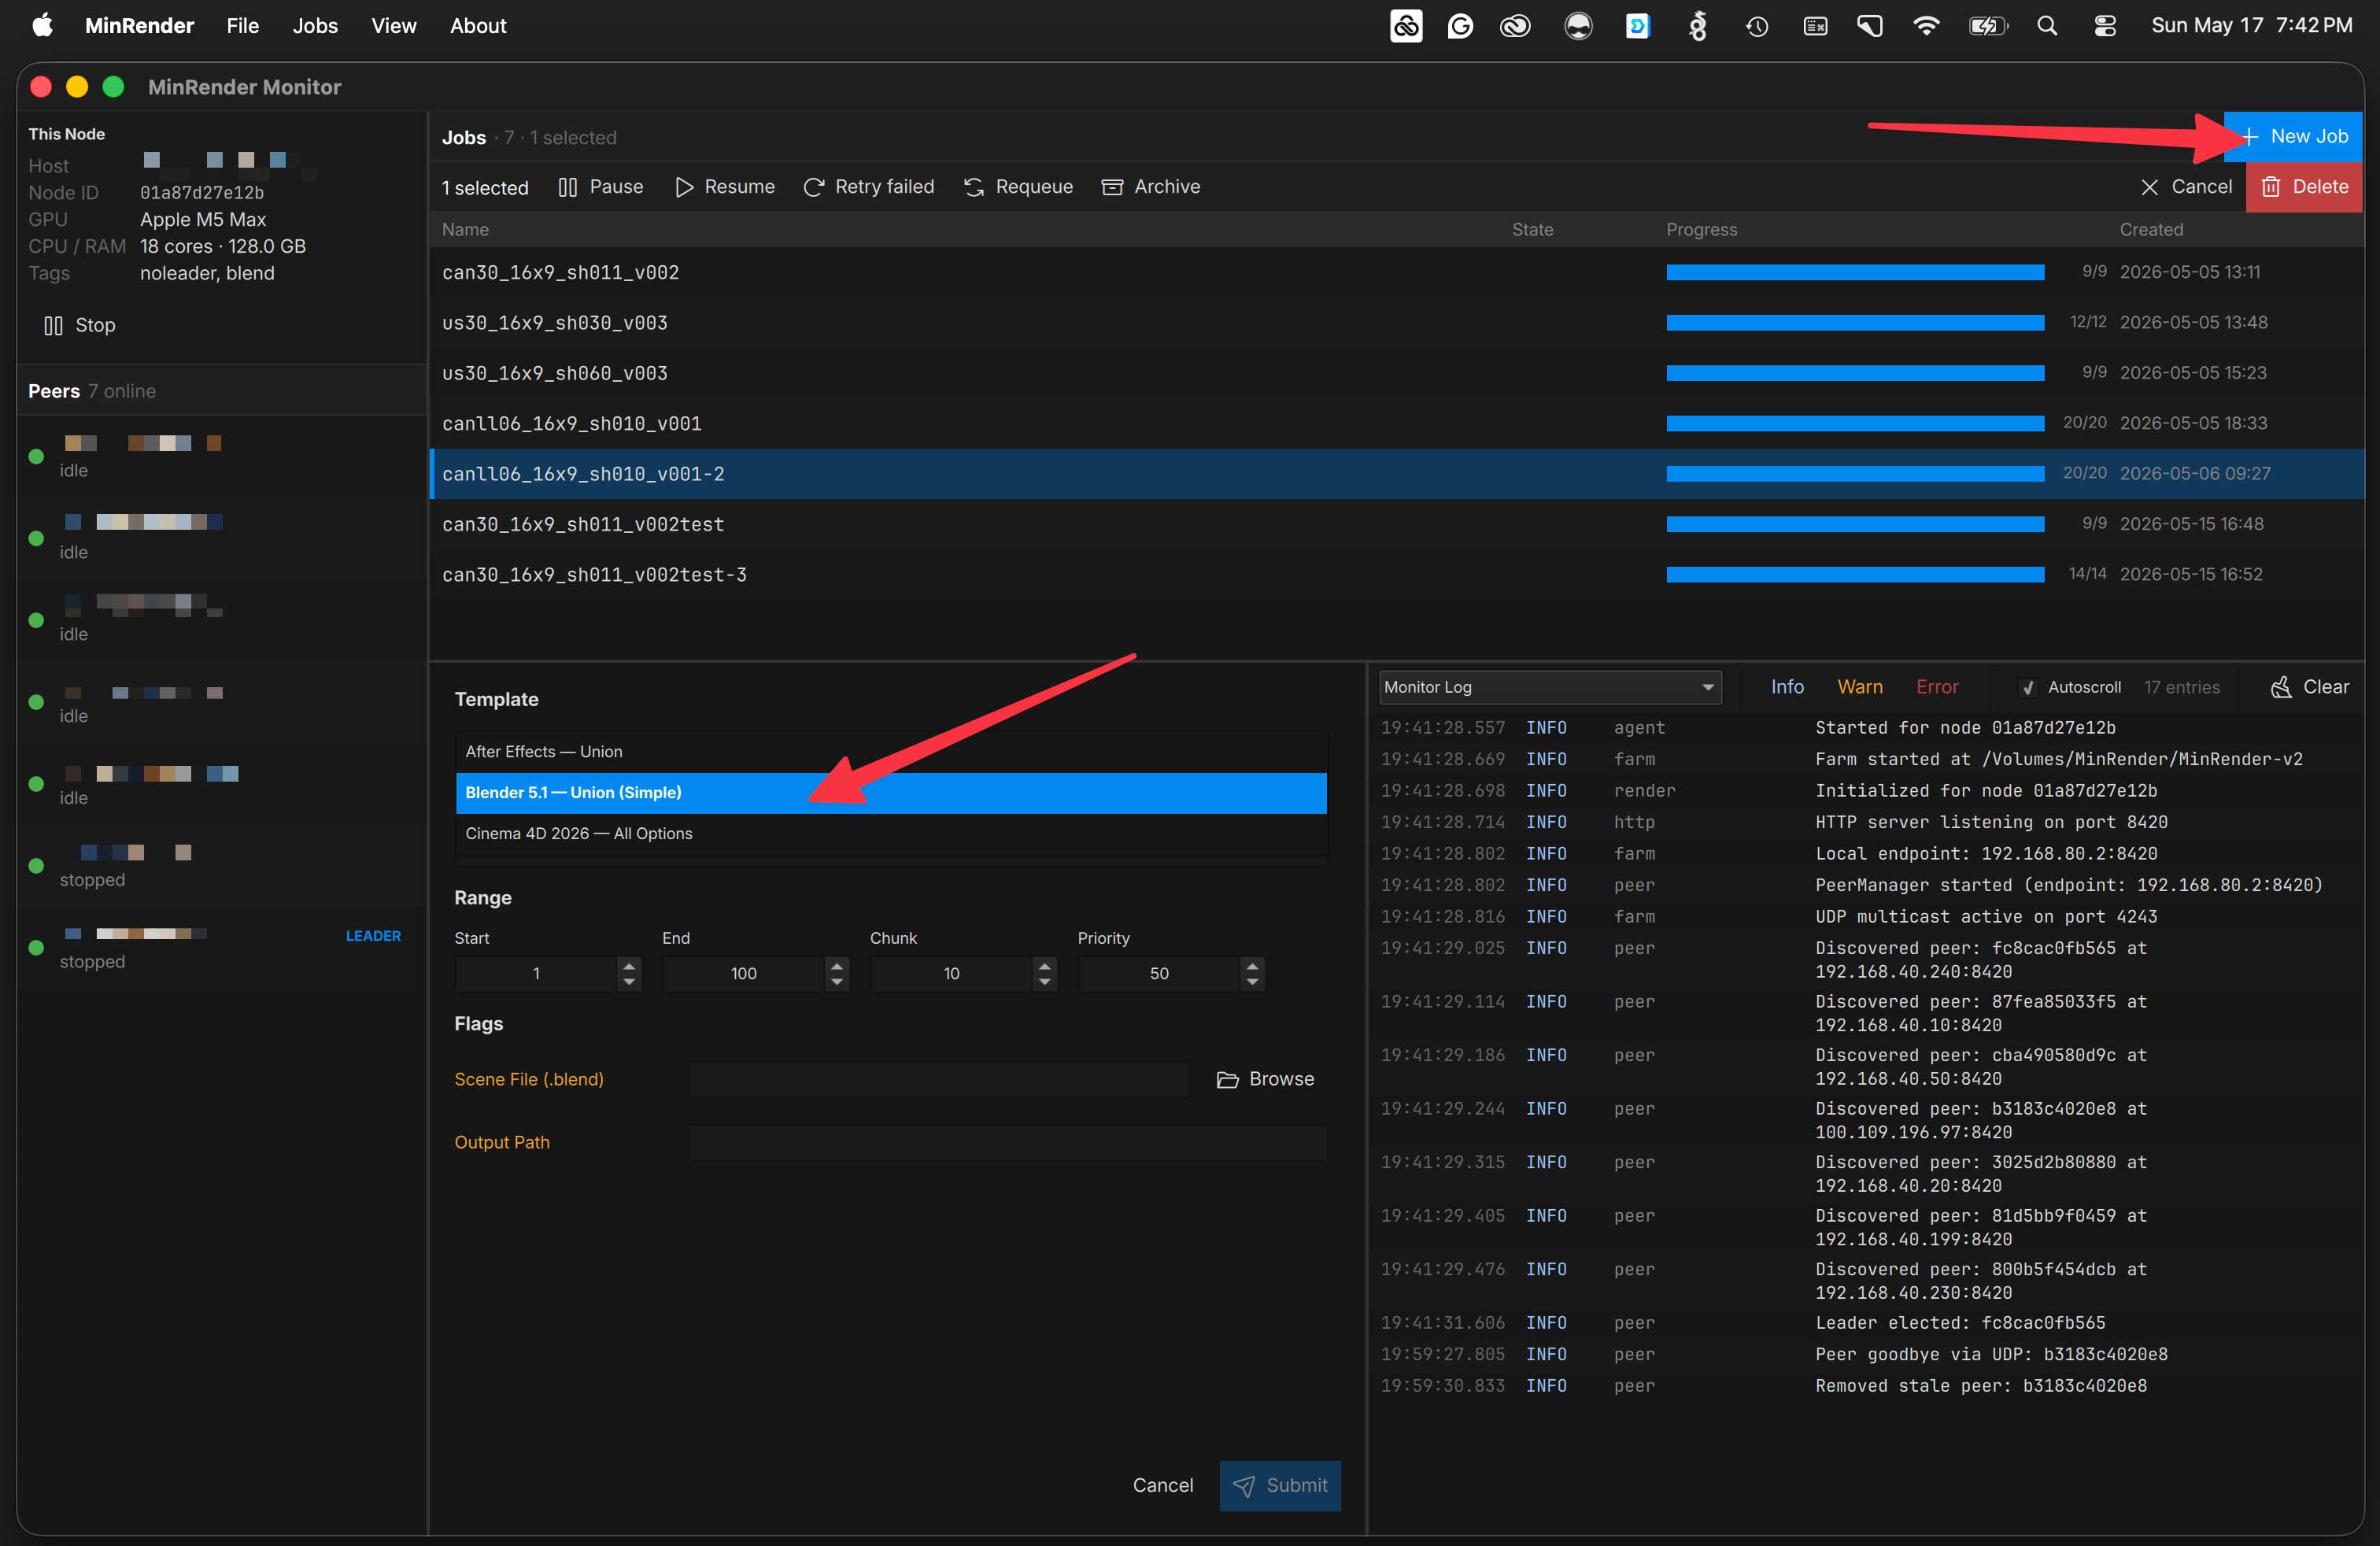Open the Monitor Log dropdown
This screenshot has width=2380, height=1546.
1550,687
